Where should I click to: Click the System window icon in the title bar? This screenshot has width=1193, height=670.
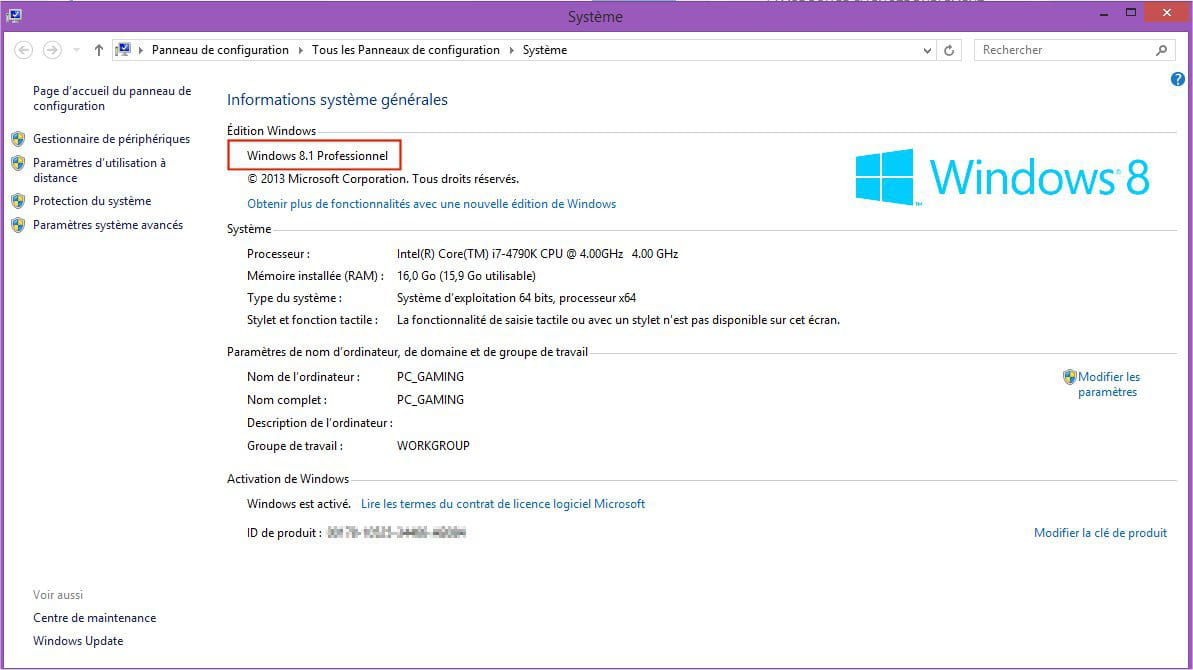click(14, 15)
